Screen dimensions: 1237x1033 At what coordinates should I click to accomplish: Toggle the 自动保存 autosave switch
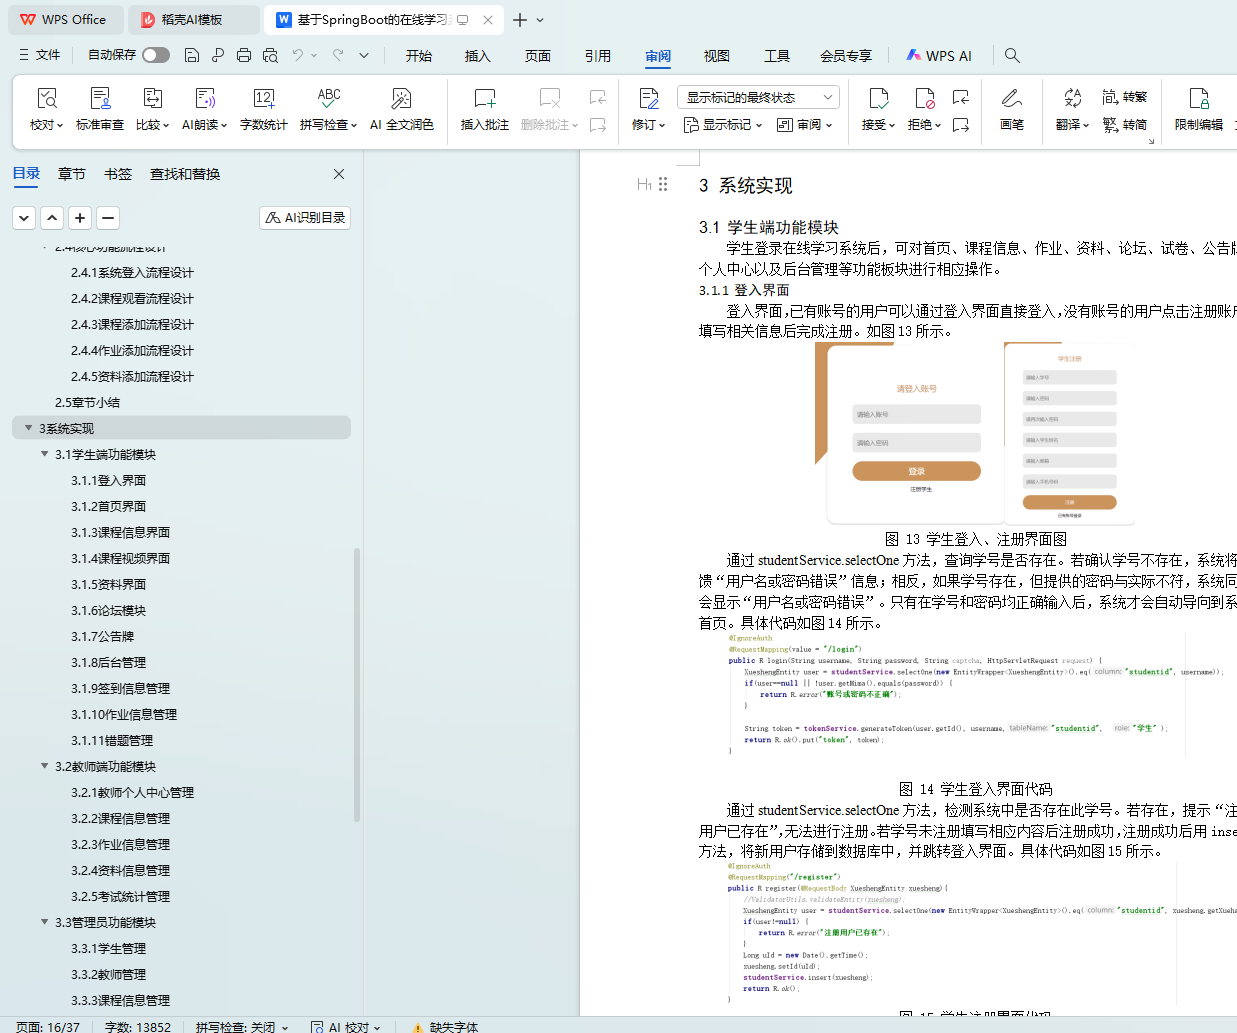point(155,55)
